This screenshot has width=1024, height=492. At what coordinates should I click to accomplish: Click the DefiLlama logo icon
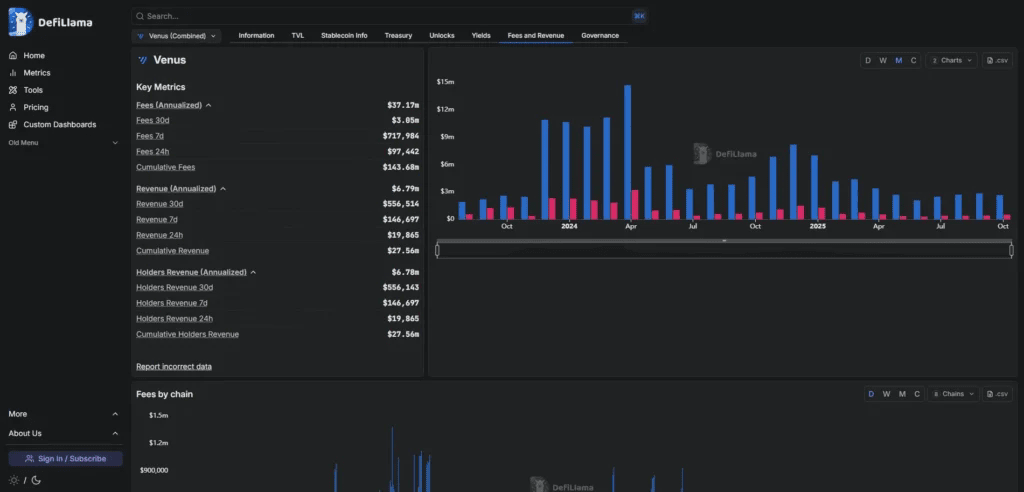(20, 22)
